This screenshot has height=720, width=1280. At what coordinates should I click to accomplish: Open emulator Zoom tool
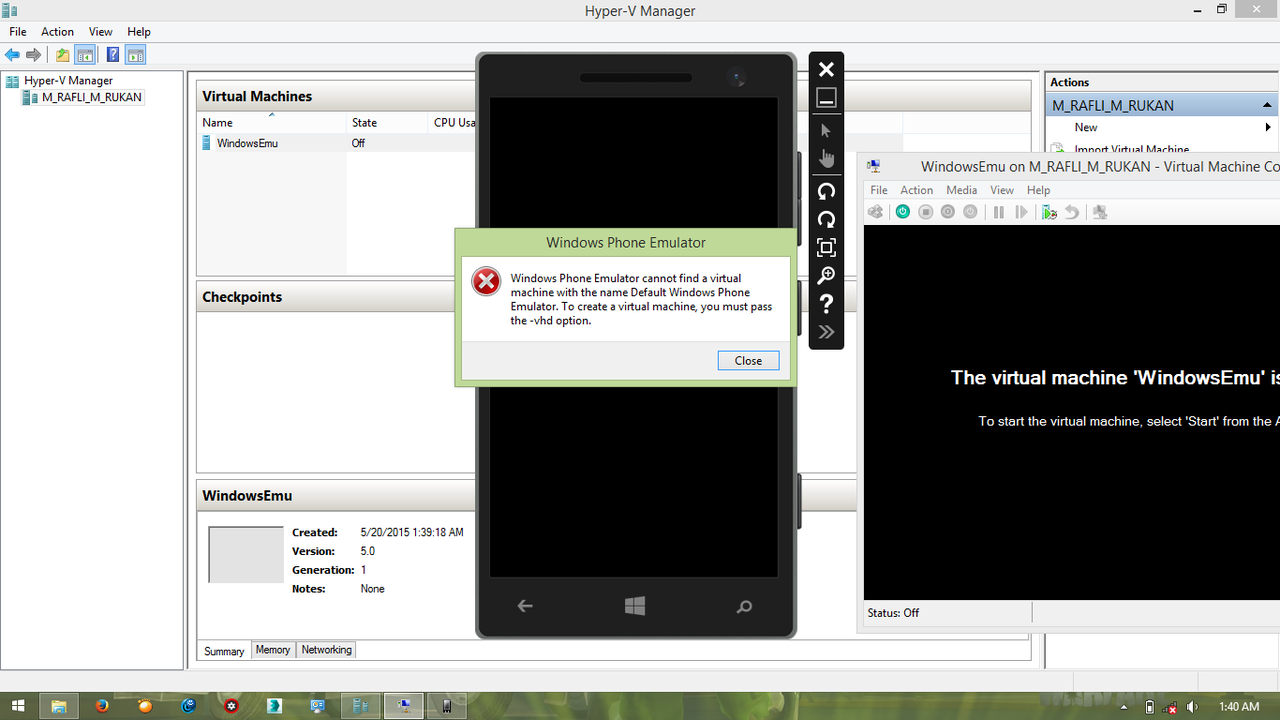tap(826, 276)
